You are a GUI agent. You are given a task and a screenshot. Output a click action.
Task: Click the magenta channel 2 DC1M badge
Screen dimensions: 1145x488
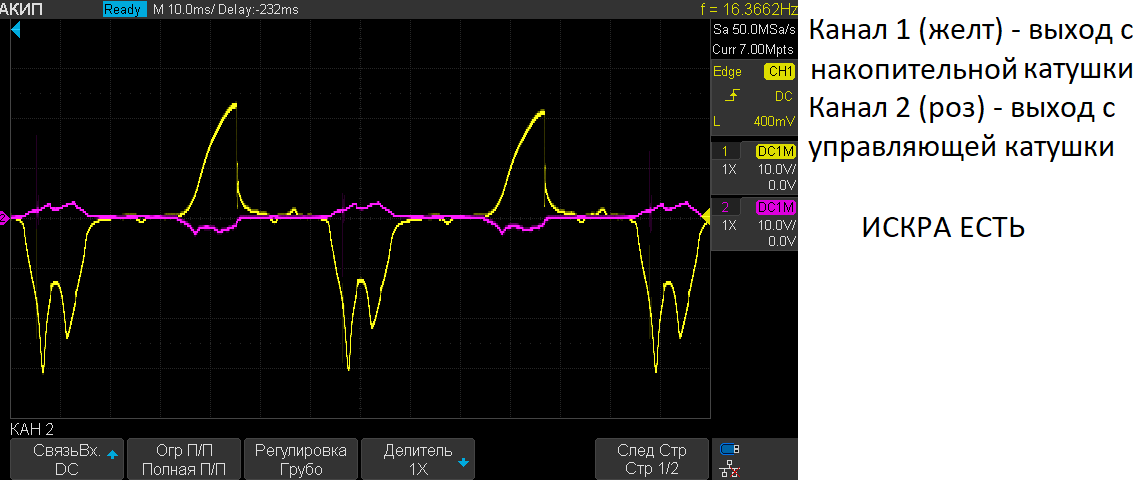[x=775, y=207]
